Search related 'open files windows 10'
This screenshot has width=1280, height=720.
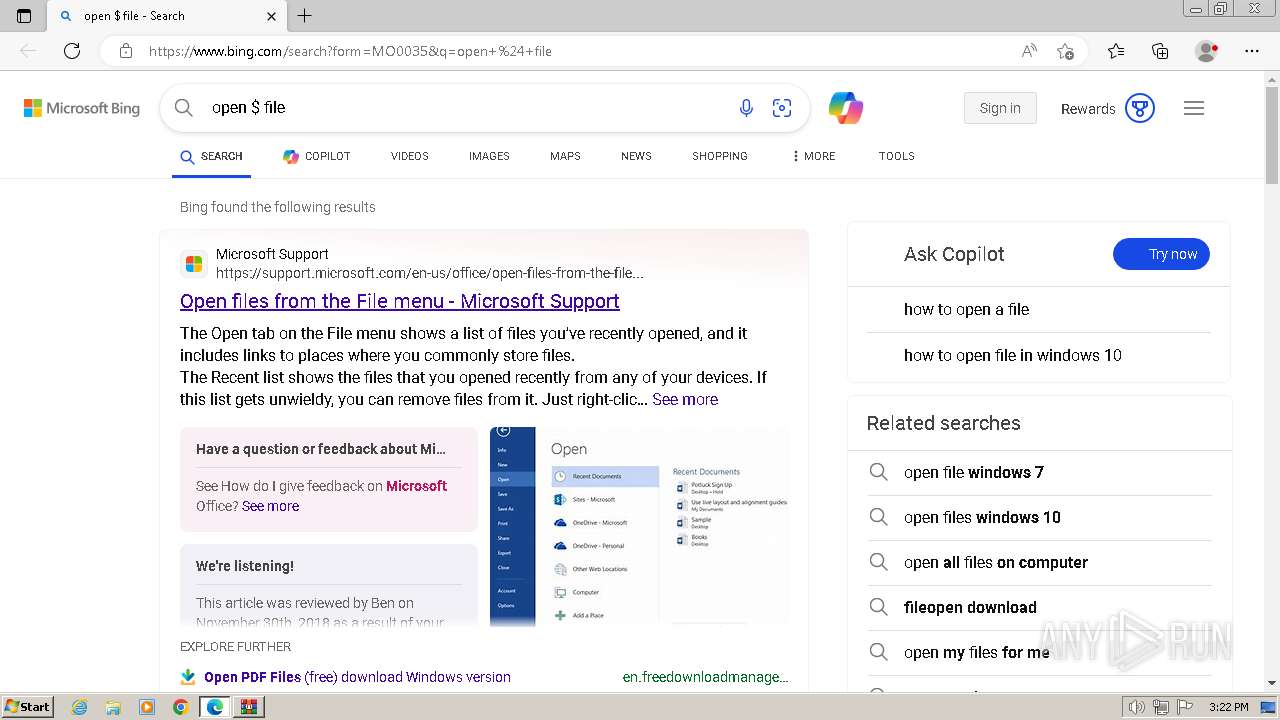point(982,517)
